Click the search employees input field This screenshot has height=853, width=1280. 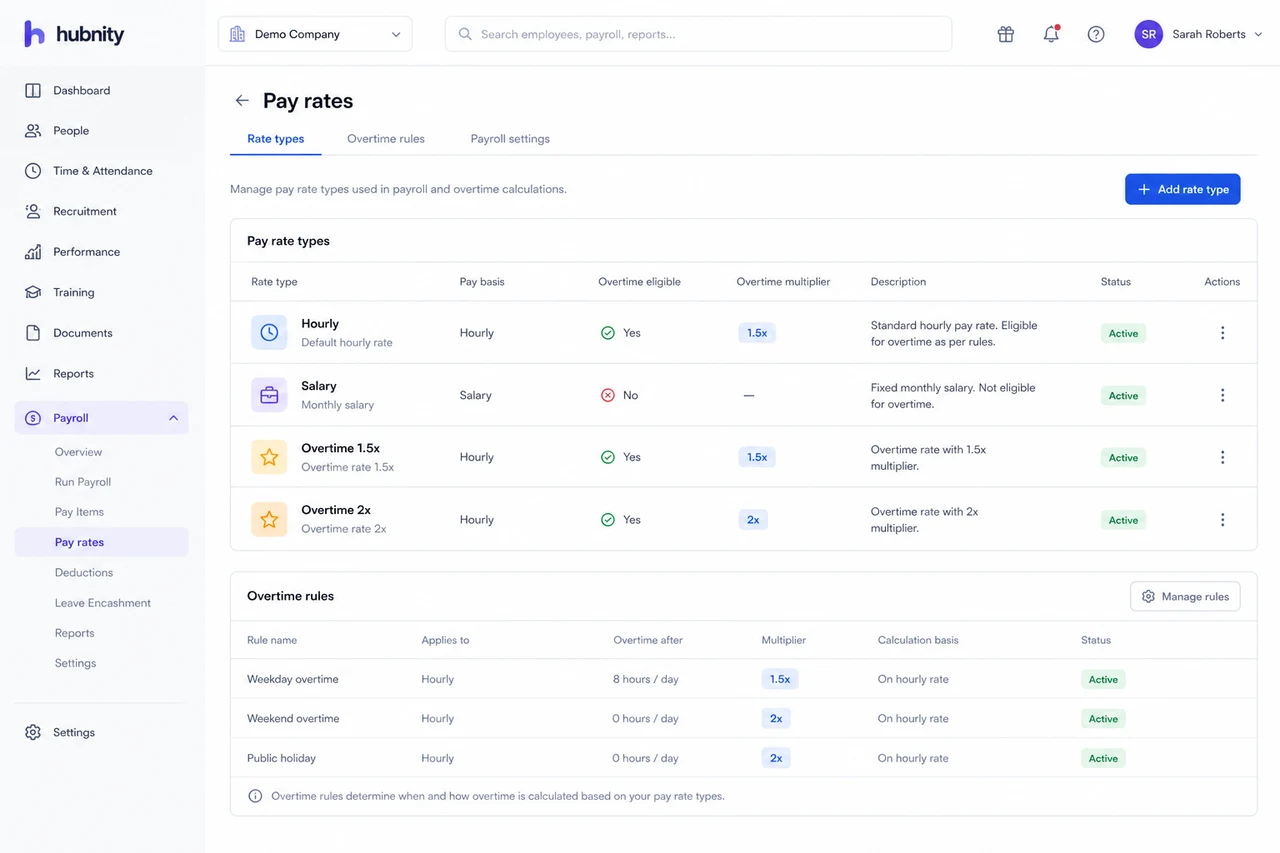(x=698, y=34)
